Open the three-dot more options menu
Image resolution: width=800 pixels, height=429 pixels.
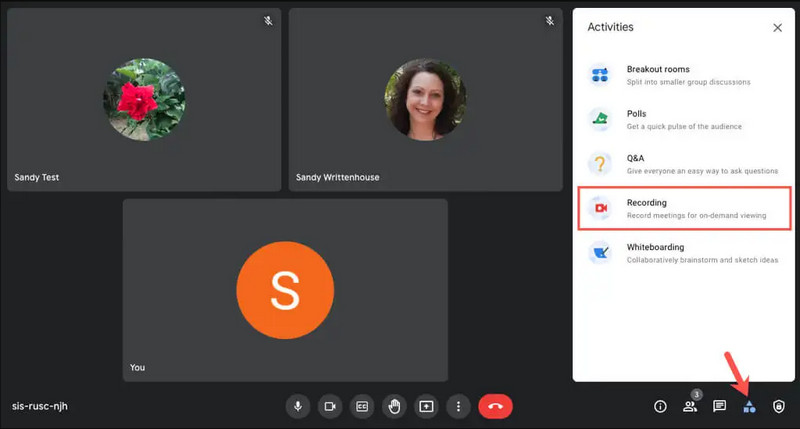pyautogui.click(x=458, y=406)
